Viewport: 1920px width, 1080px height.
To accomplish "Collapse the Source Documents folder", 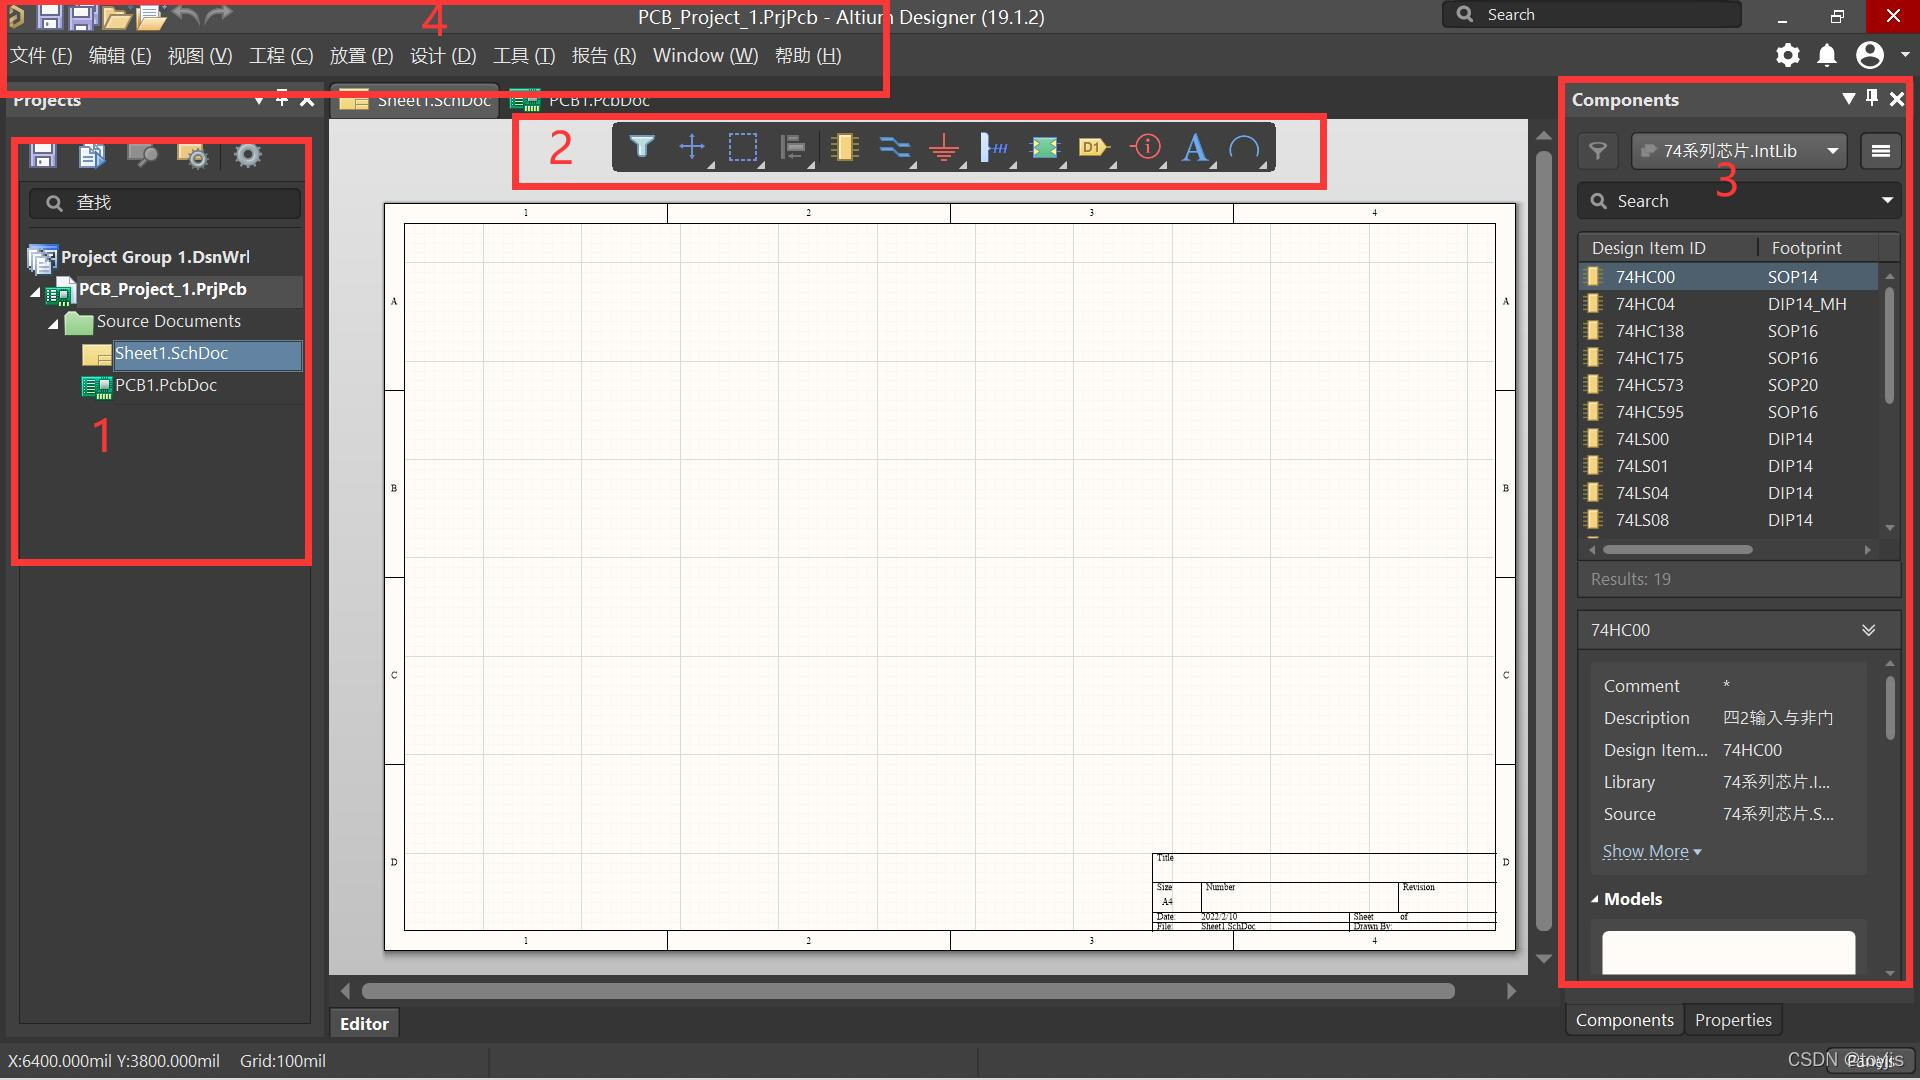I will point(53,323).
